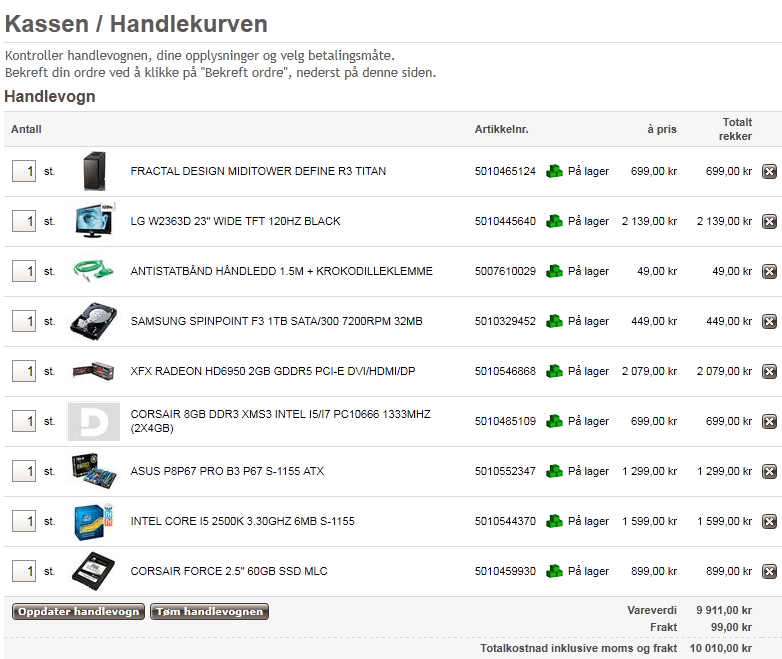The image size is (782, 659).
Task: Click stock icon for Fractal Design case
Action: click(554, 171)
